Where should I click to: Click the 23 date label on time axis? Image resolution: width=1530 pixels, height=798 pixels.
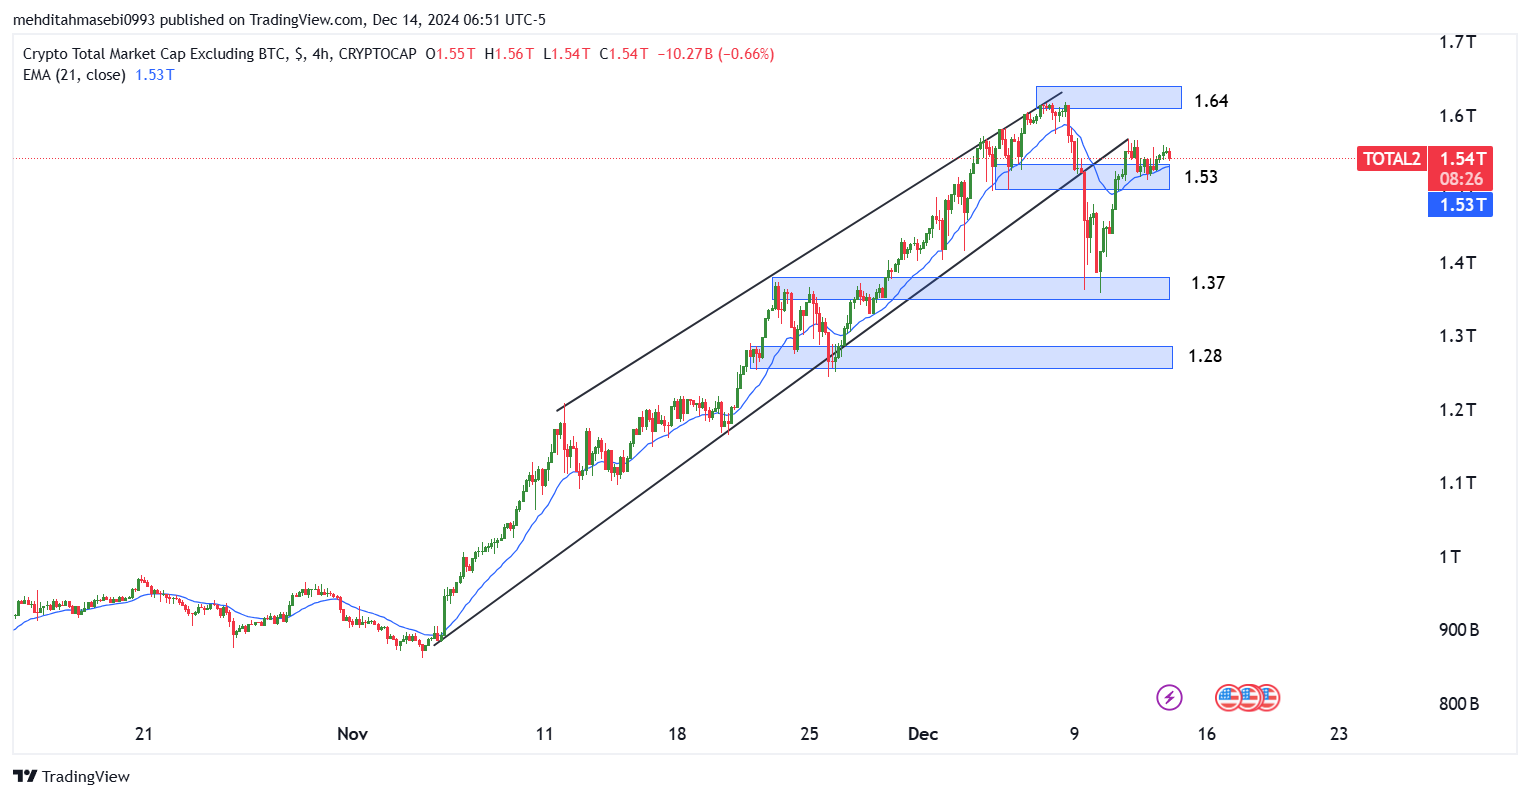click(x=1339, y=734)
